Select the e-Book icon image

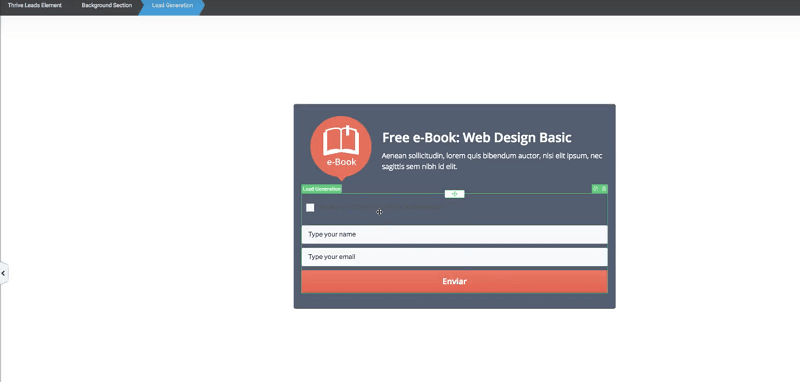coord(341,148)
